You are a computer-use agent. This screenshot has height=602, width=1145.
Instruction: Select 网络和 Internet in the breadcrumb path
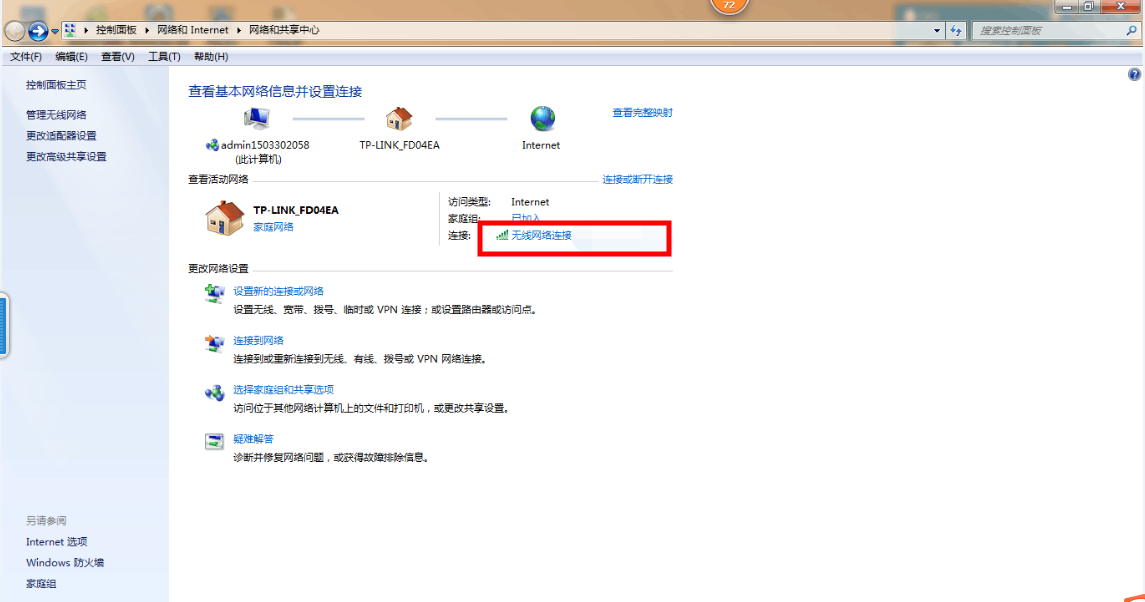pos(193,30)
